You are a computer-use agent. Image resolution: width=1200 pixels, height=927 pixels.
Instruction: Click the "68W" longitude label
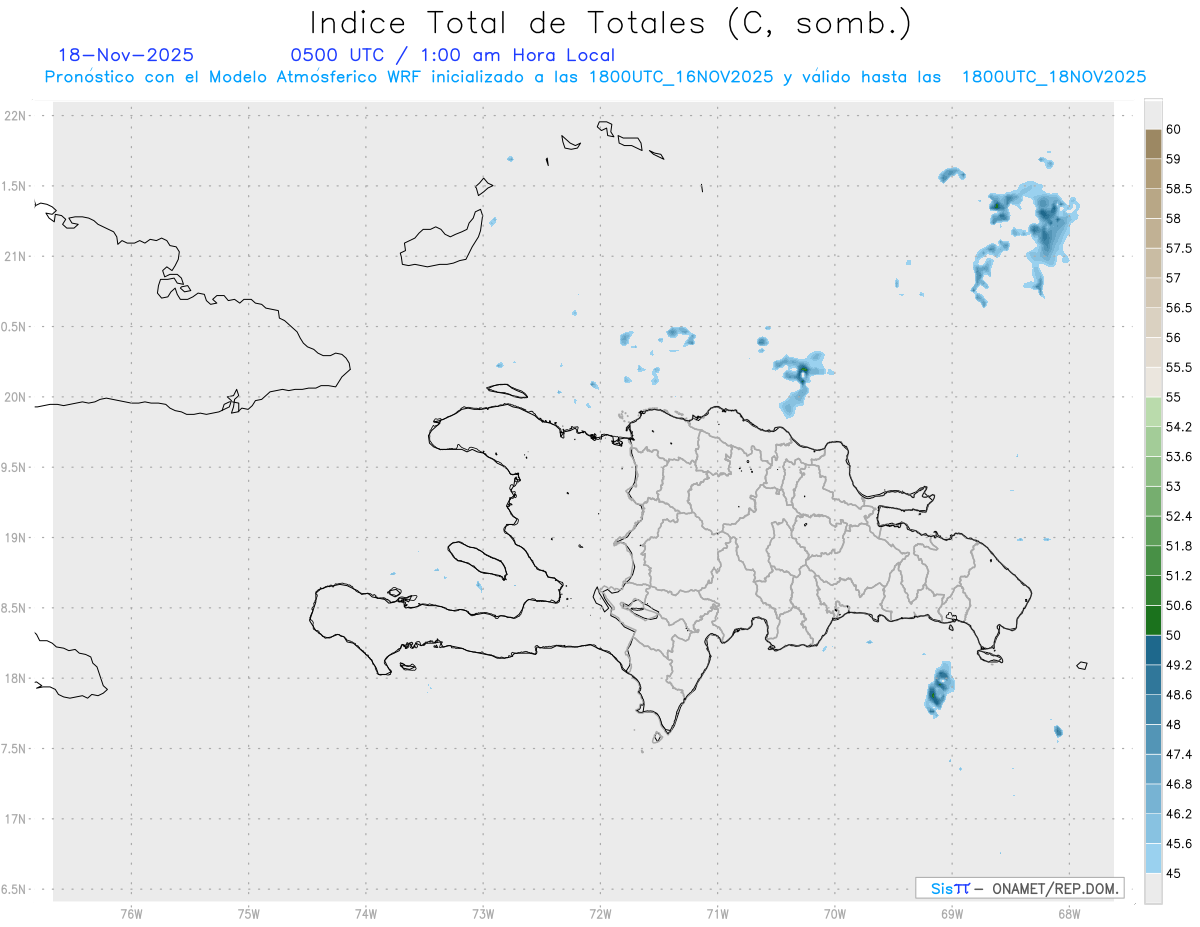click(1069, 913)
